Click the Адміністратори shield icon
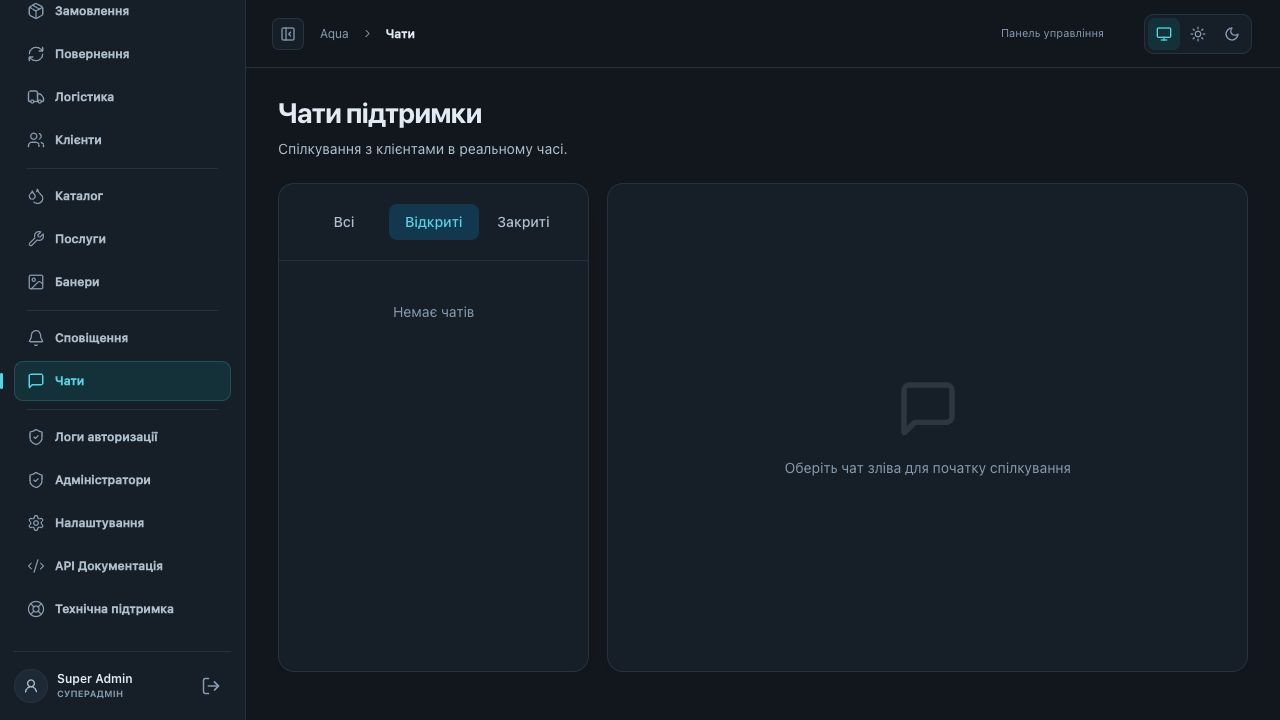 pos(36,480)
